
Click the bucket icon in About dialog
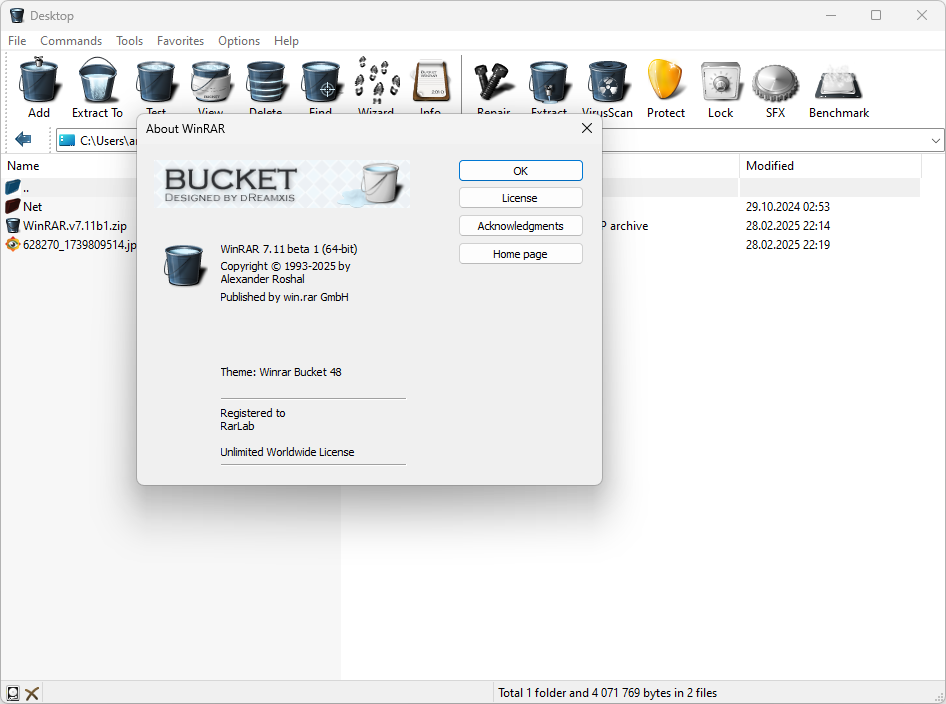click(184, 264)
